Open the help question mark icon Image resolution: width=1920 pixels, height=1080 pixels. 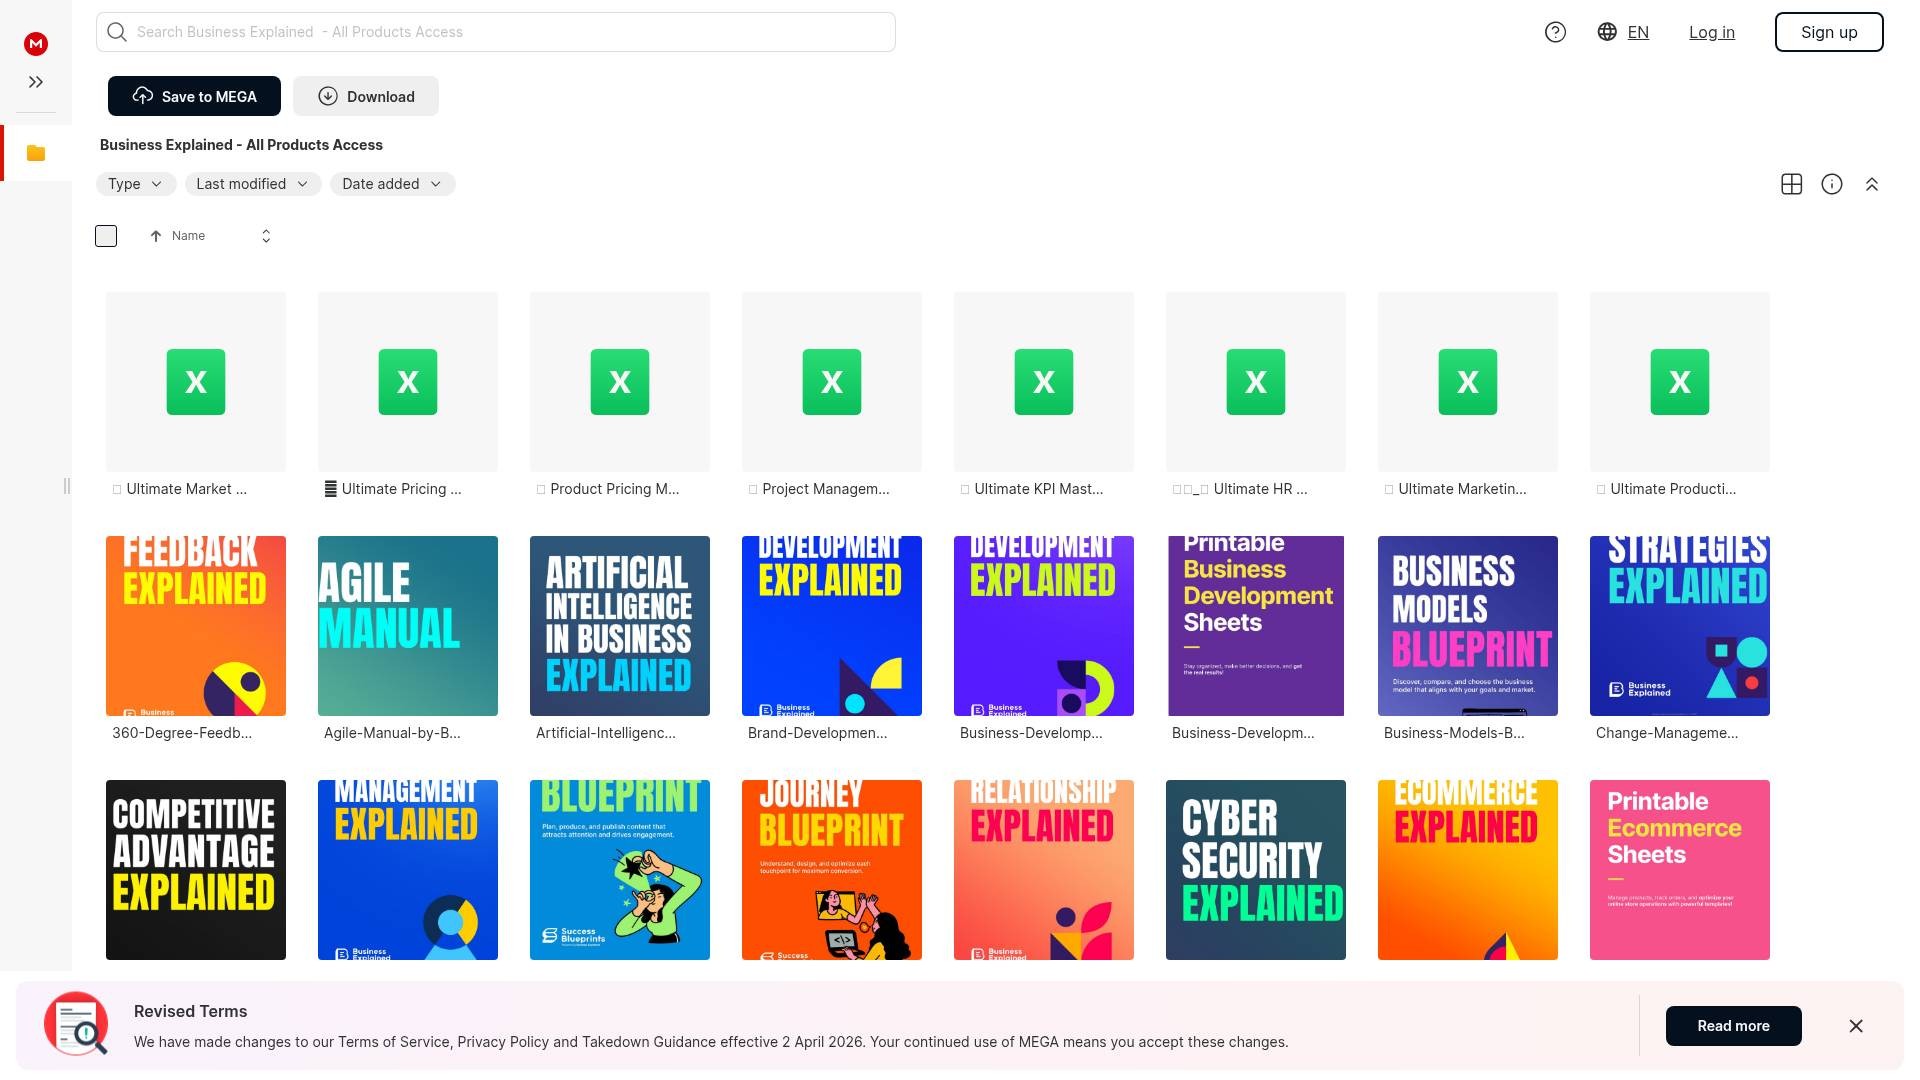[1555, 32]
